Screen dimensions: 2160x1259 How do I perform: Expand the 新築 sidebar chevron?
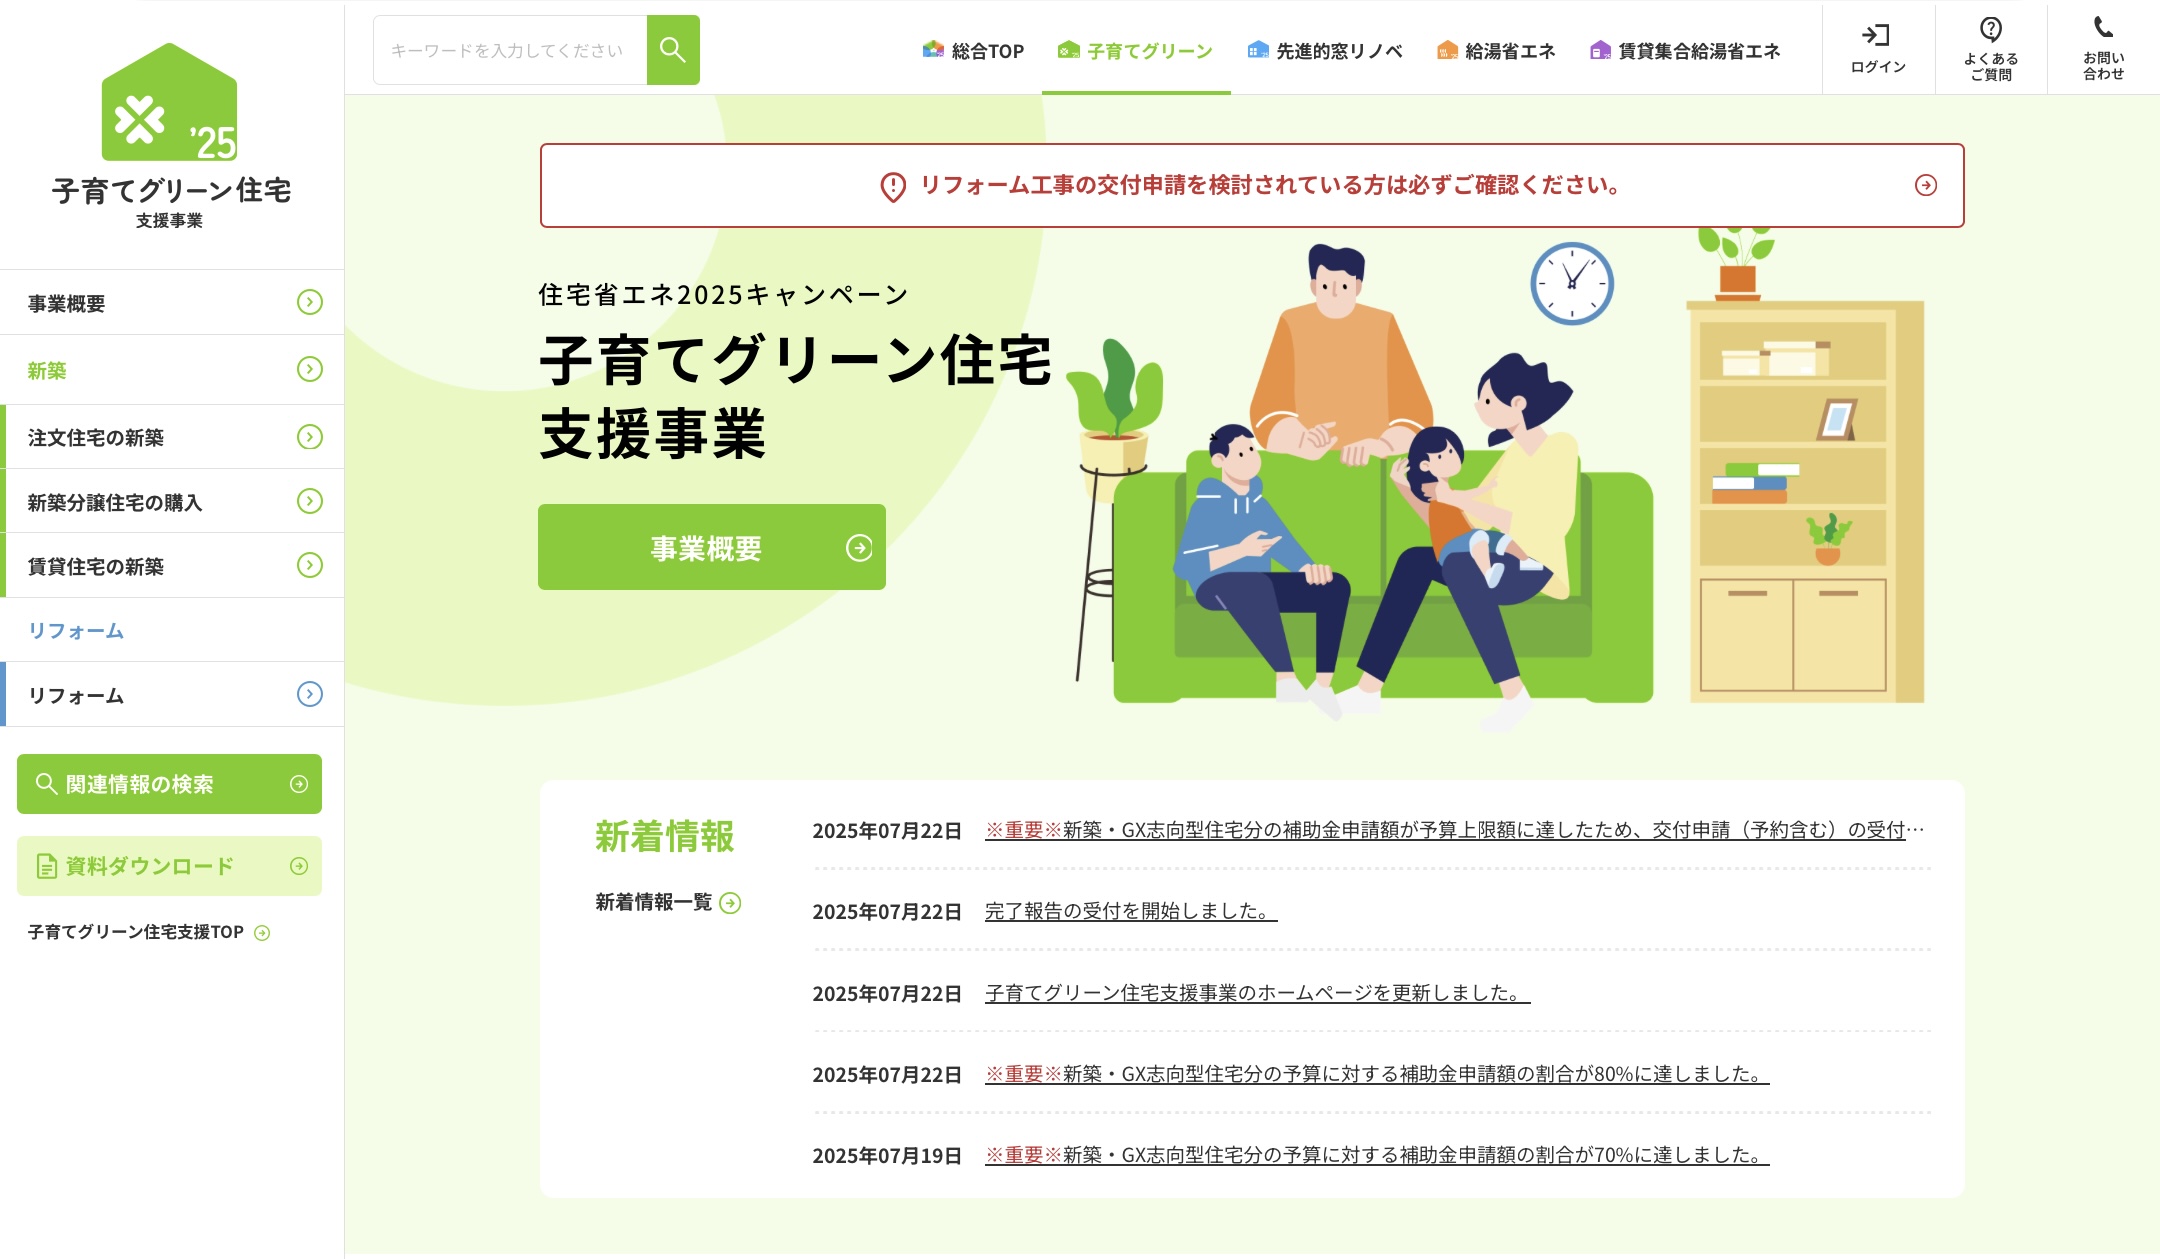pyautogui.click(x=310, y=369)
